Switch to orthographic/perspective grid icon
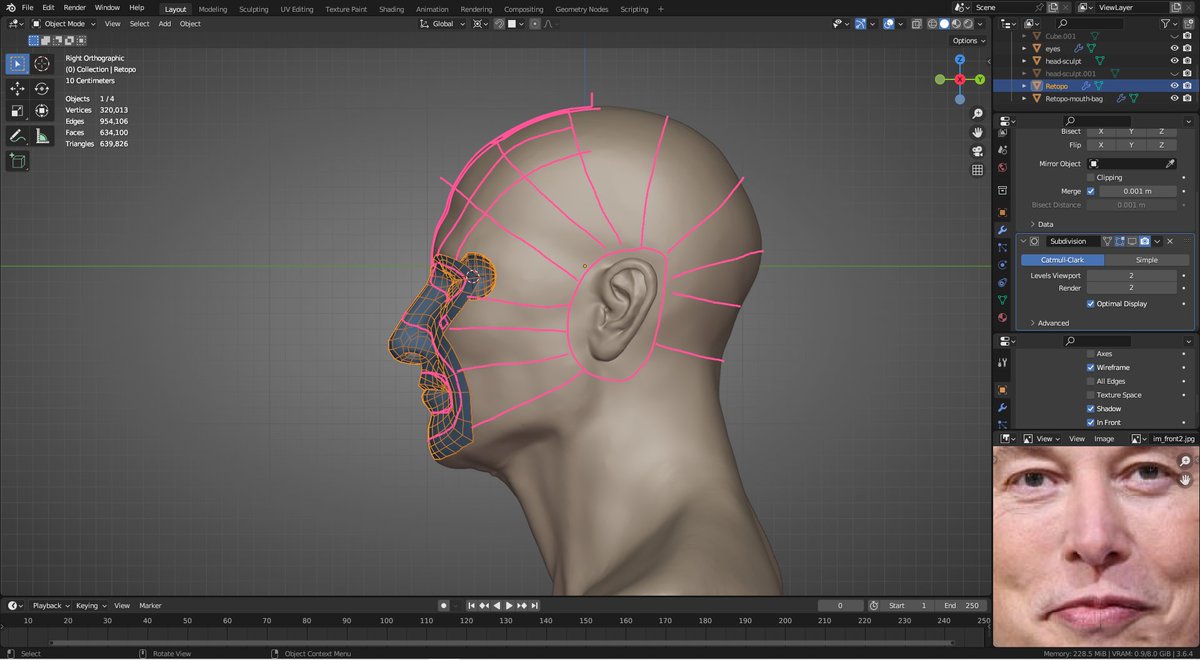 click(x=977, y=170)
